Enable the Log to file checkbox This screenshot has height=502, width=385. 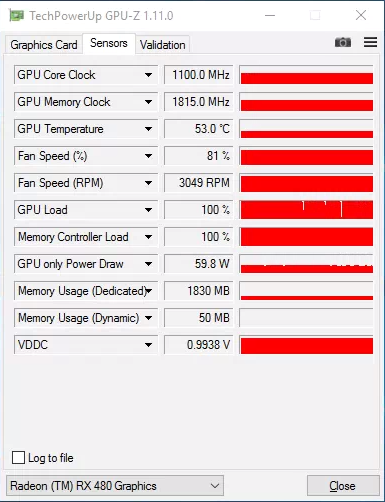[18, 457]
